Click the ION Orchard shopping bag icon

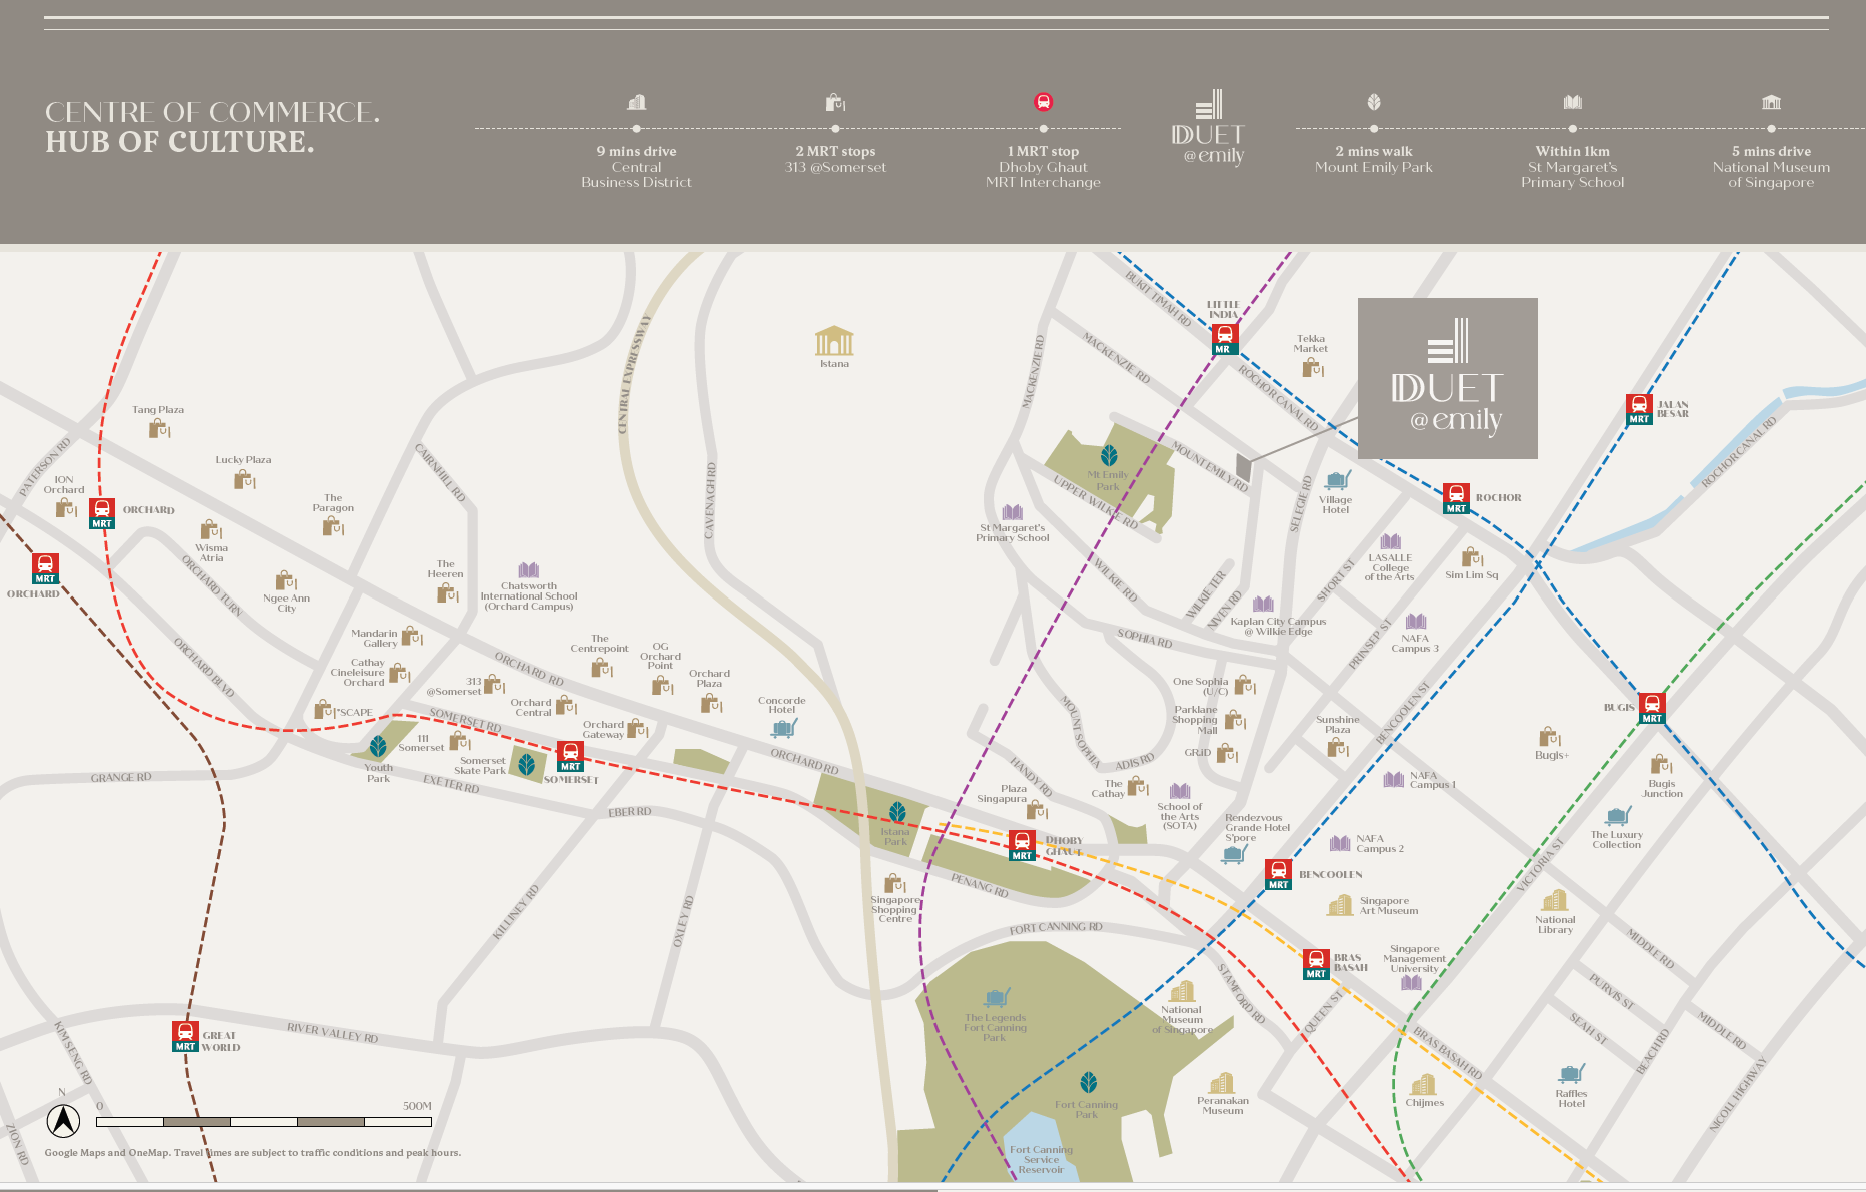click(66, 508)
